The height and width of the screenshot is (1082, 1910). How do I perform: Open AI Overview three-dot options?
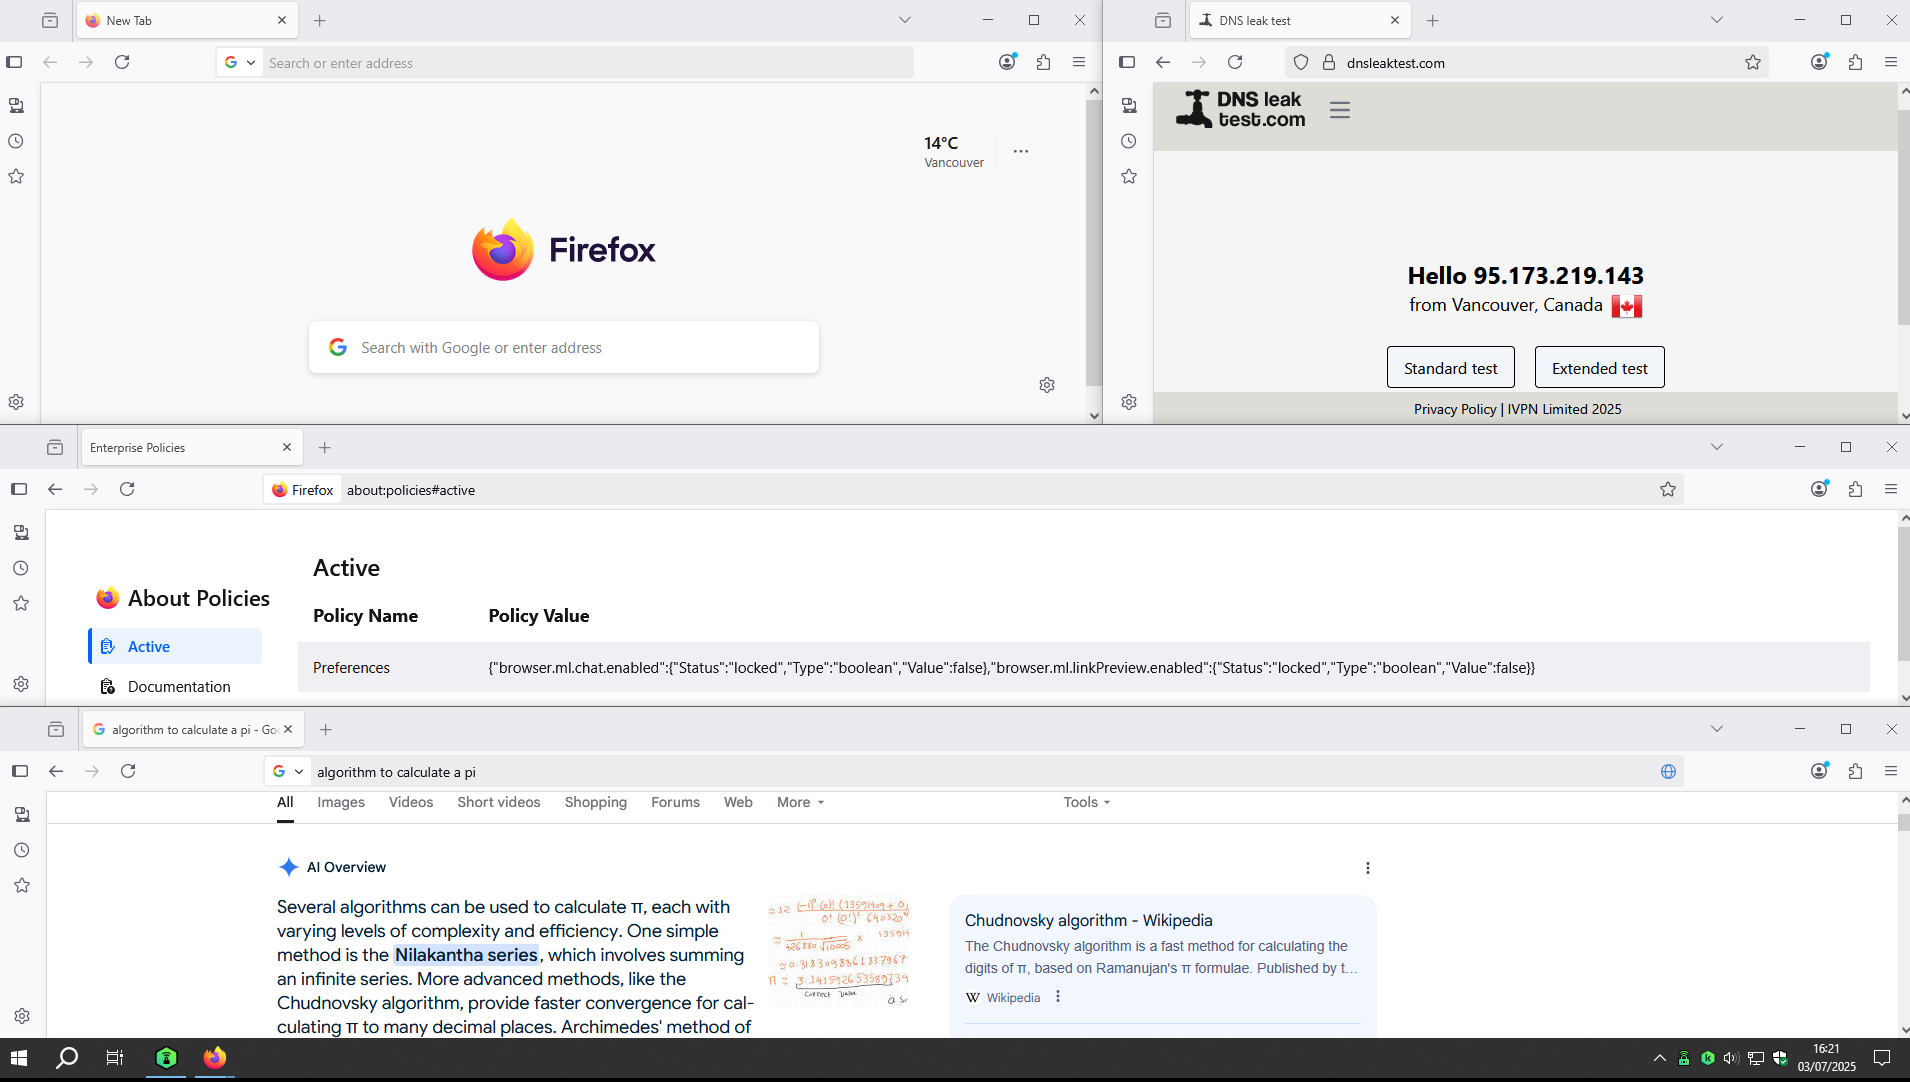pos(1368,868)
